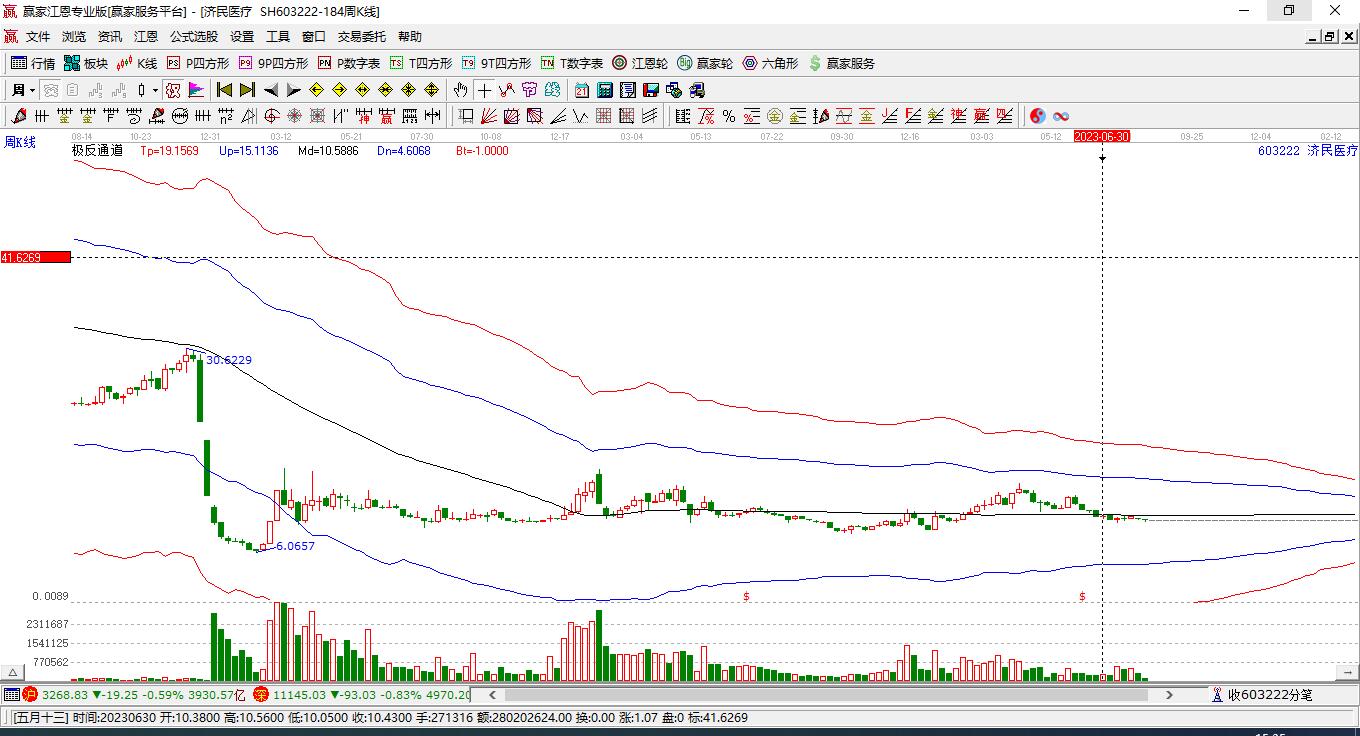The height and width of the screenshot is (736, 1360).
Task: Click the yellow diamond left-arrow icon
Action: (317, 90)
